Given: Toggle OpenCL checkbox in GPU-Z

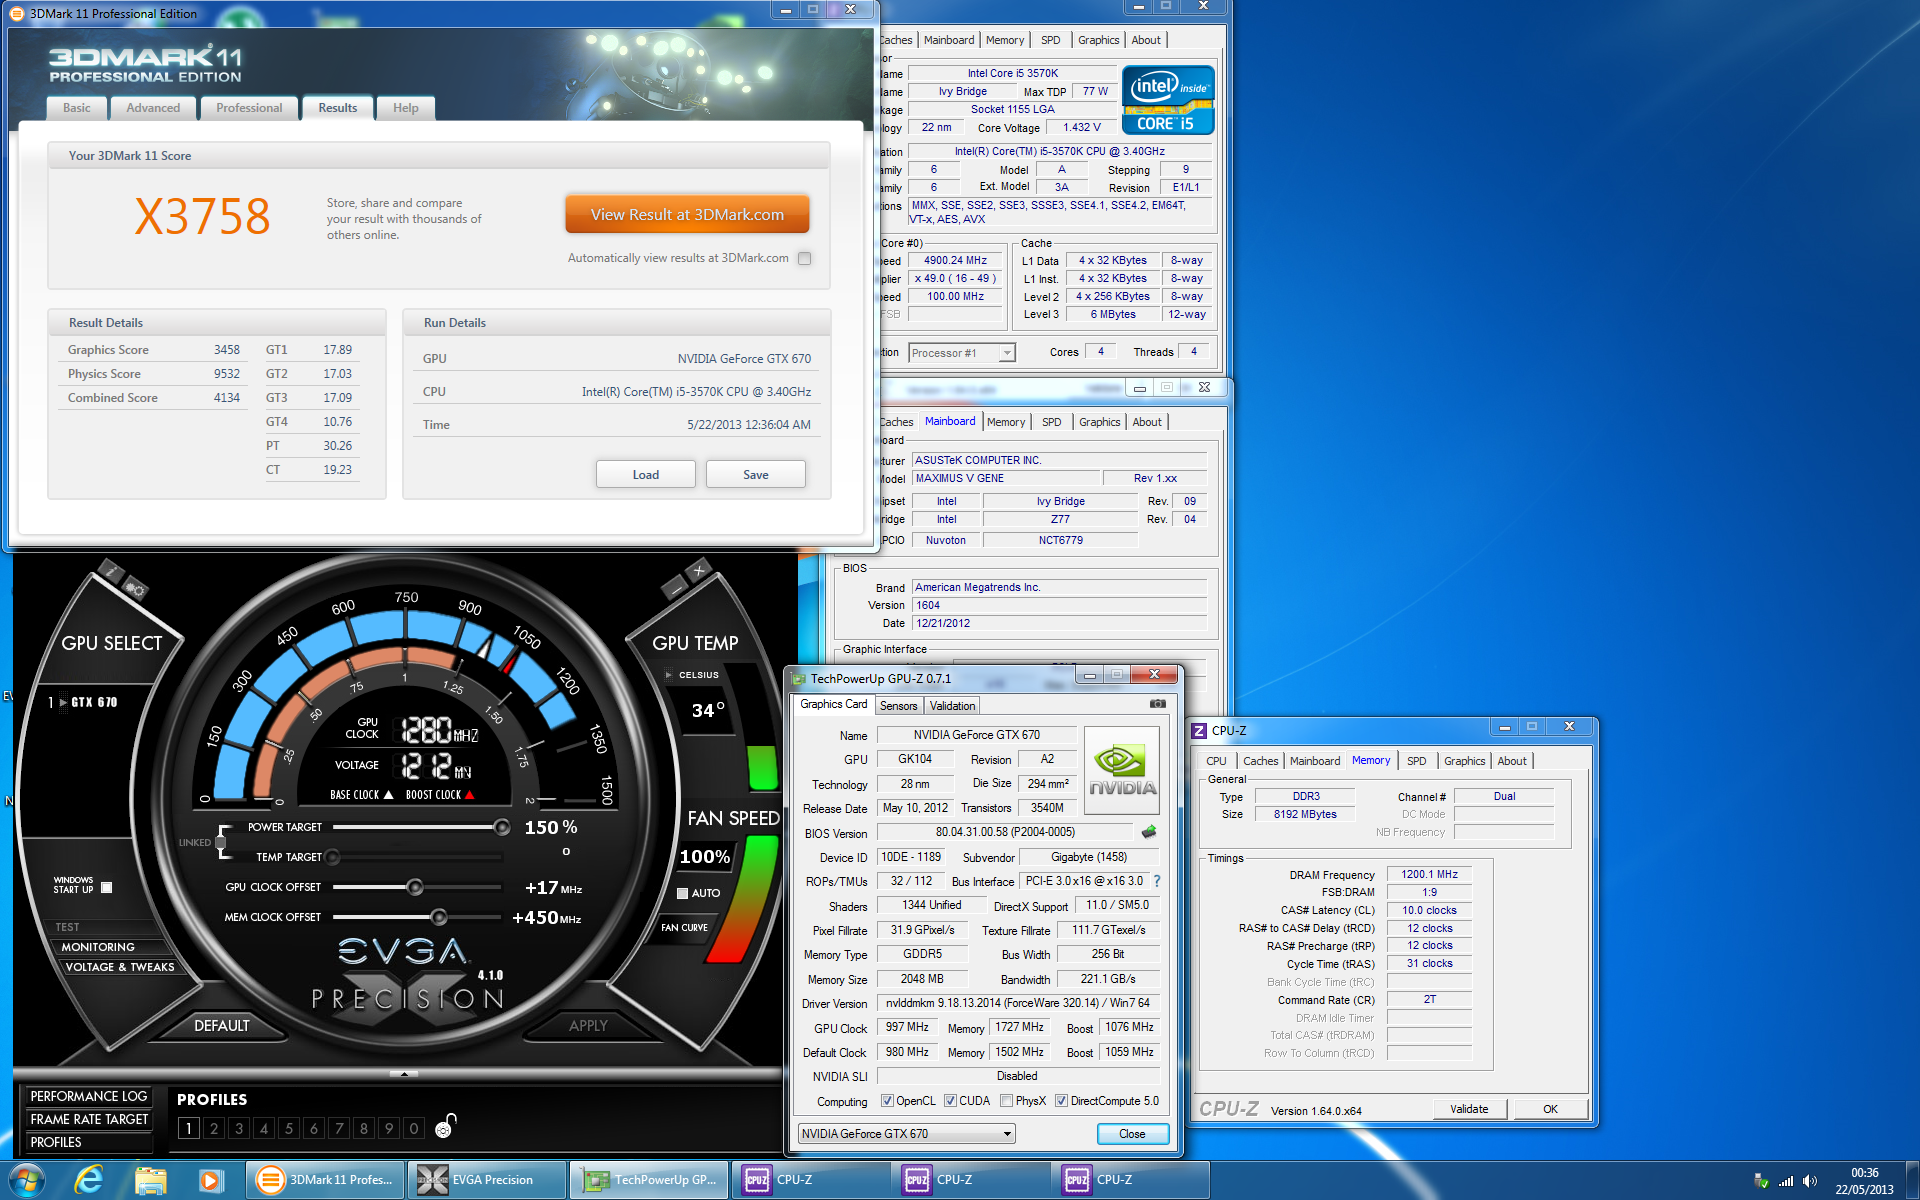Looking at the screenshot, I should pyautogui.click(x=887, y=1101).
